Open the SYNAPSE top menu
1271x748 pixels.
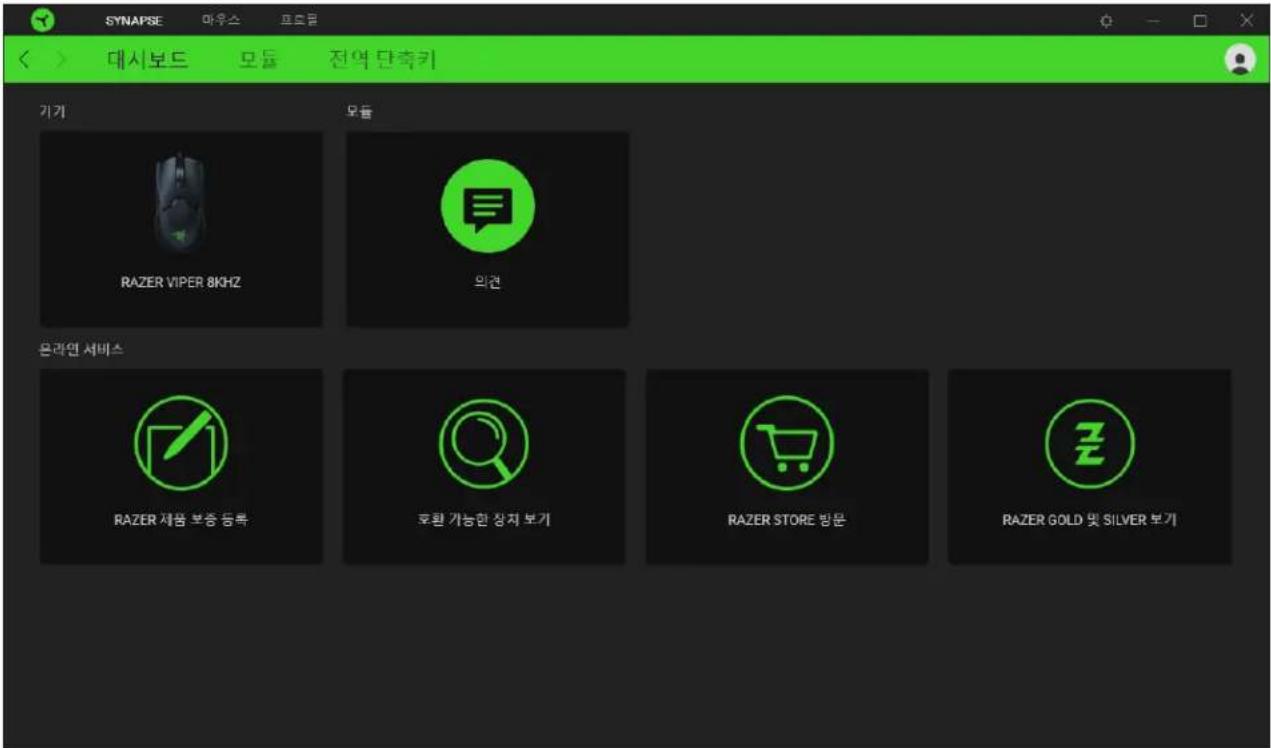tap(134, 20)
